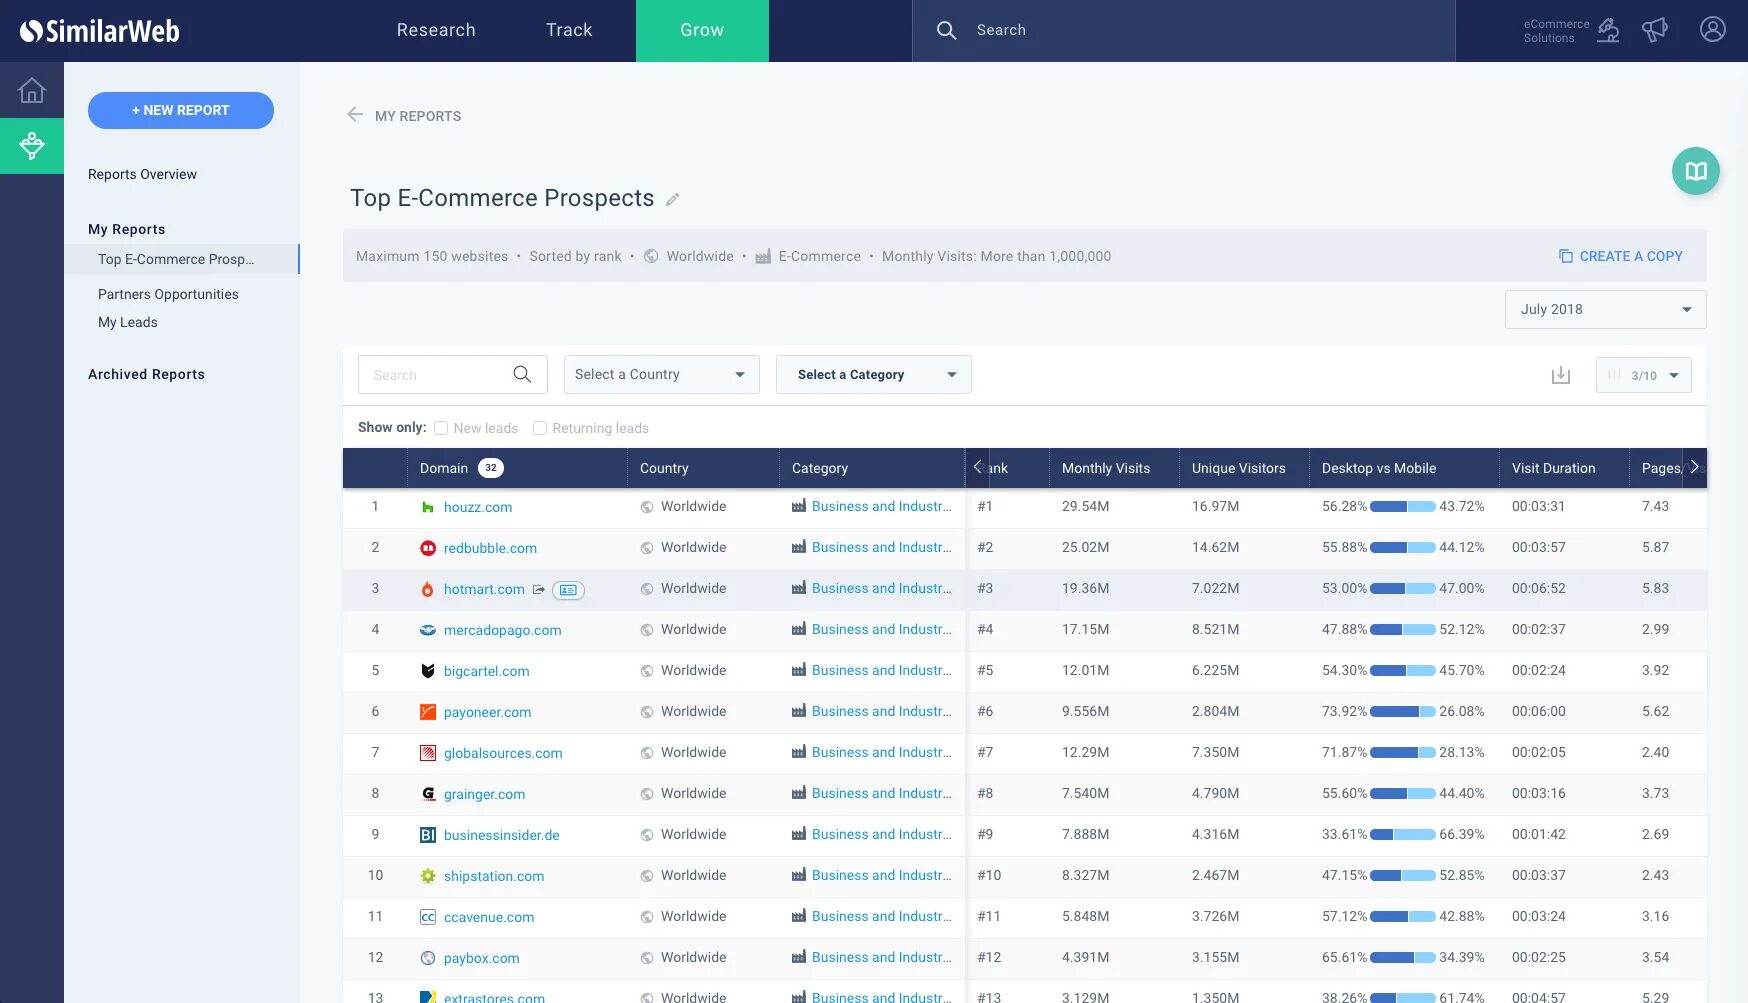Viewport: 1748px width, 1003px height.
Task: Open hotmart.com in external link icon
Action: 539,589
